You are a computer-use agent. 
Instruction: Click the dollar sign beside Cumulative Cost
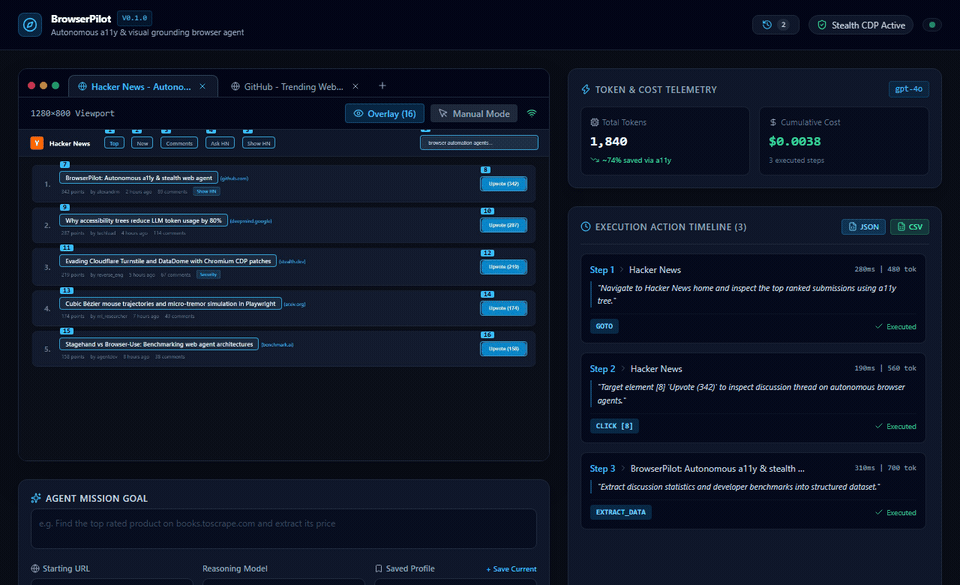click(773, 122)
